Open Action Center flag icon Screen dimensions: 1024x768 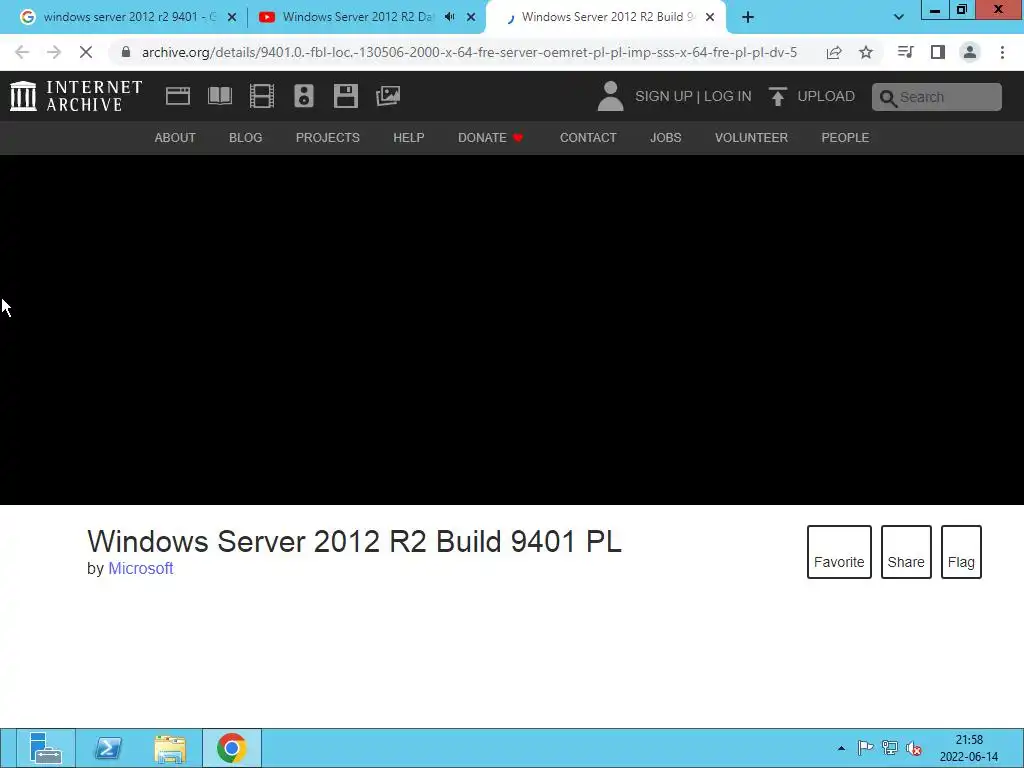click(x=865, y=748)
